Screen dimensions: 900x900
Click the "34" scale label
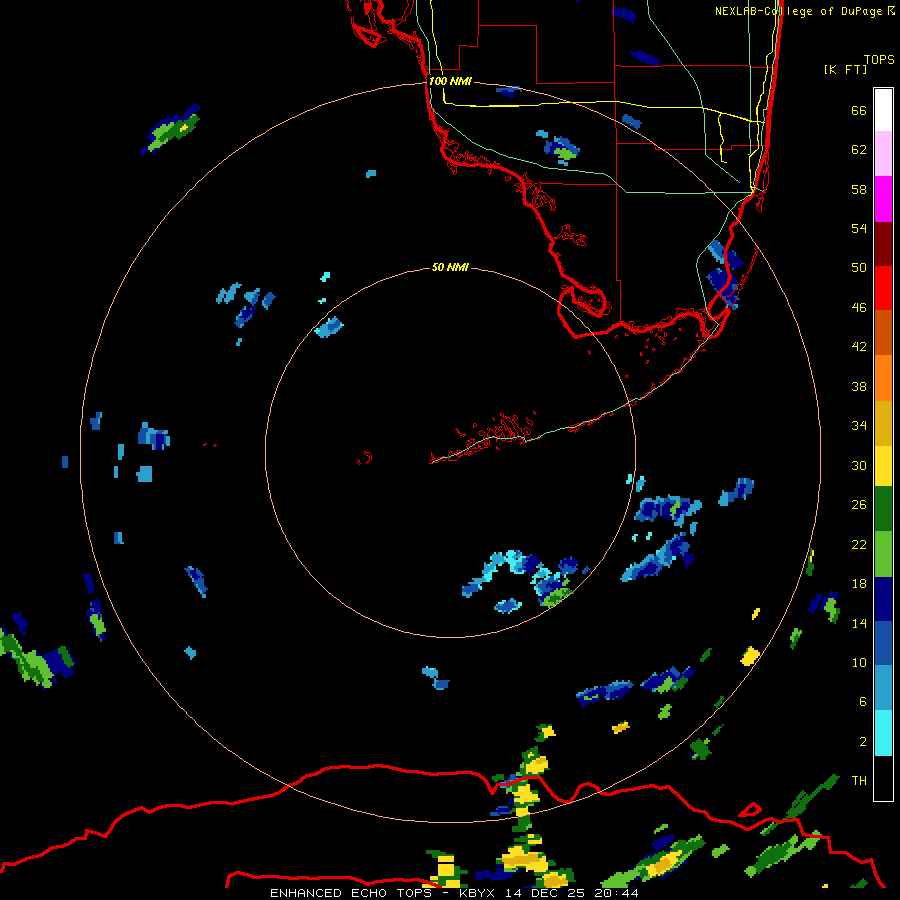click(x=859, y=426)
